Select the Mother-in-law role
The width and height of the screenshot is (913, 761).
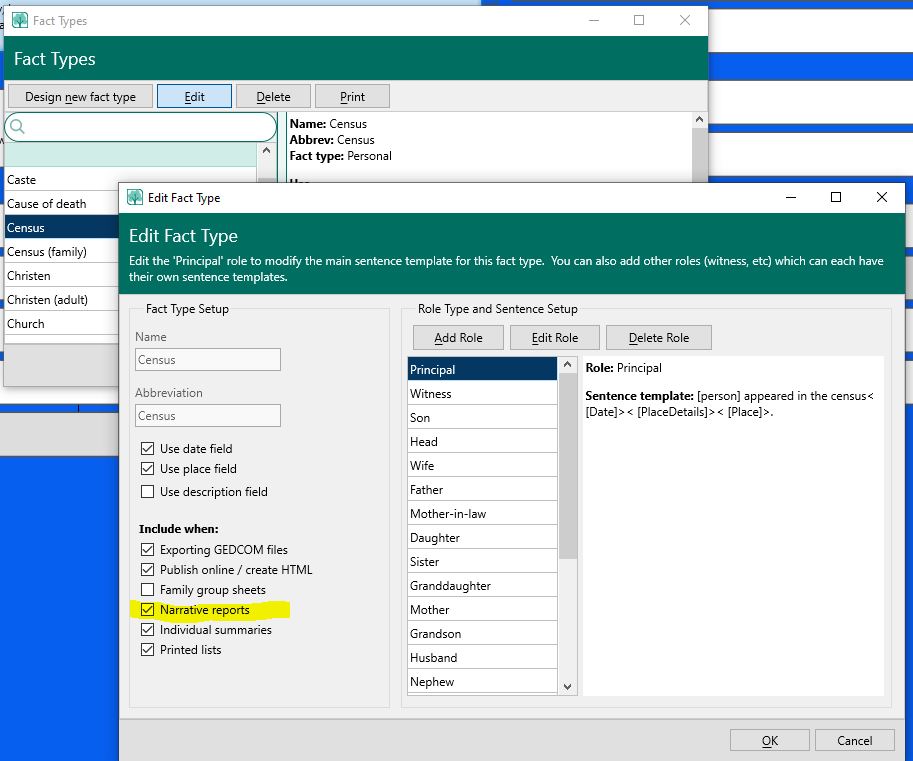[x=481, y=514]
